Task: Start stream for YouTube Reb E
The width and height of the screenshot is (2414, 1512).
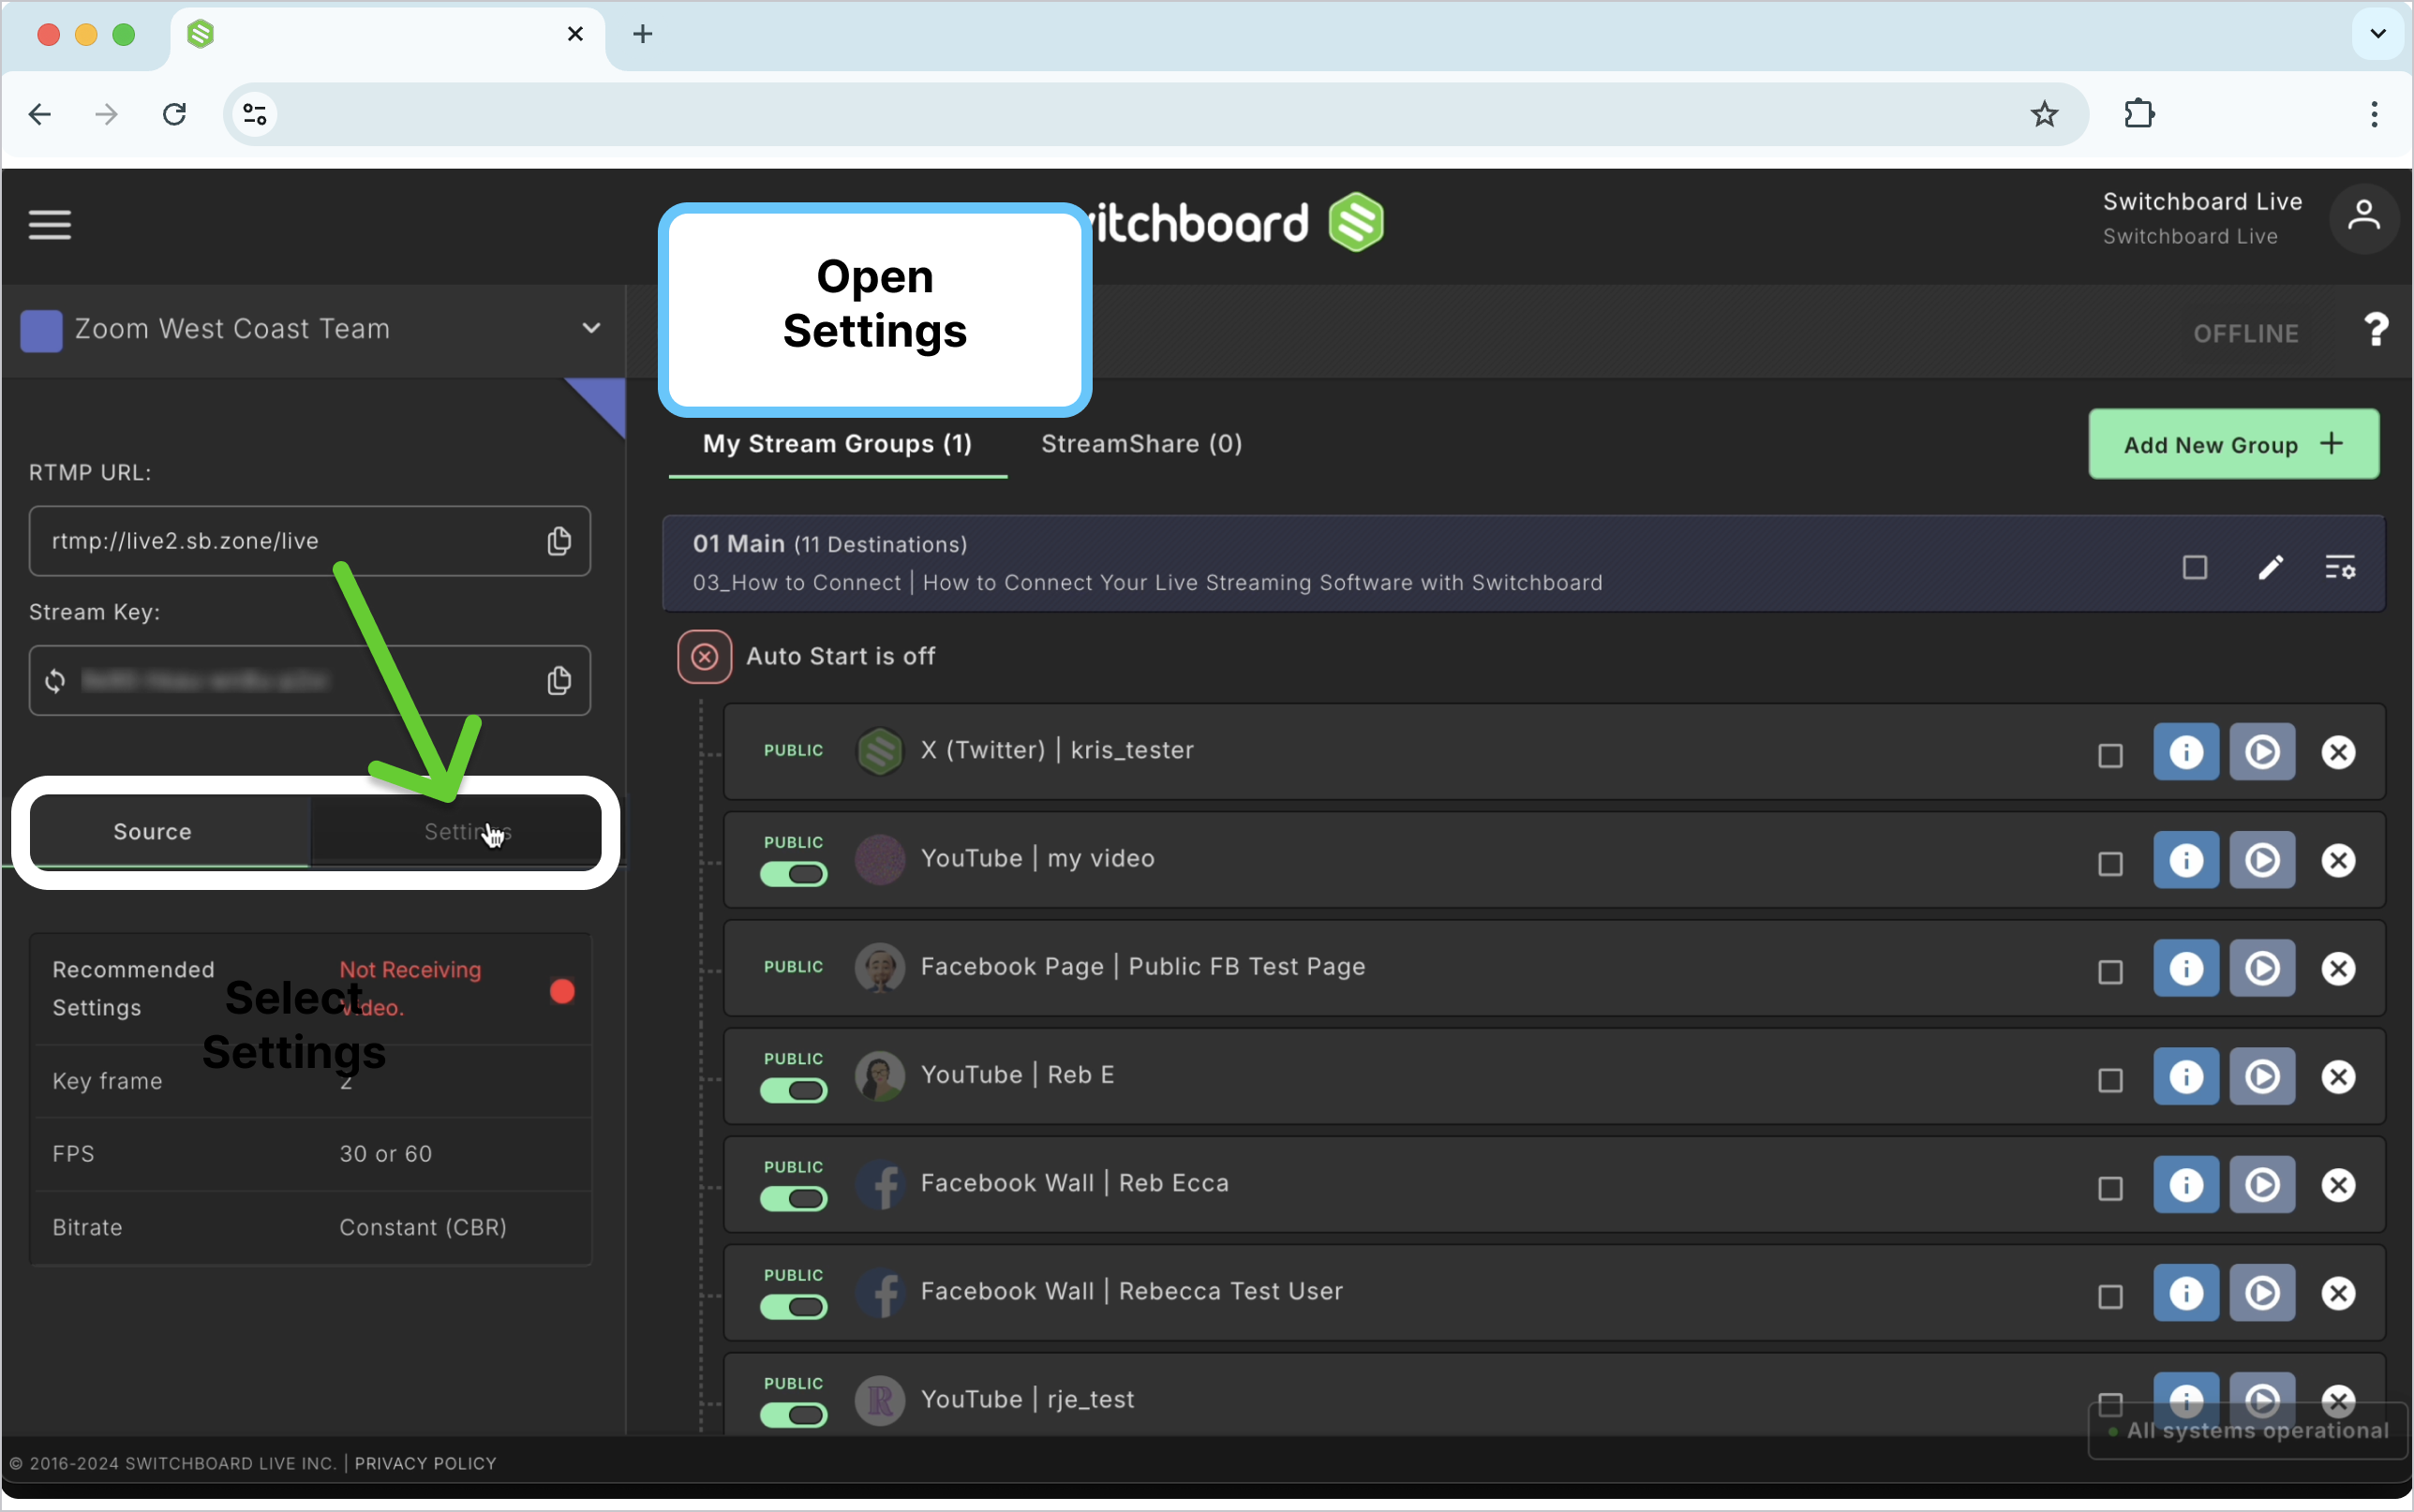Action: point(2262,1076)
